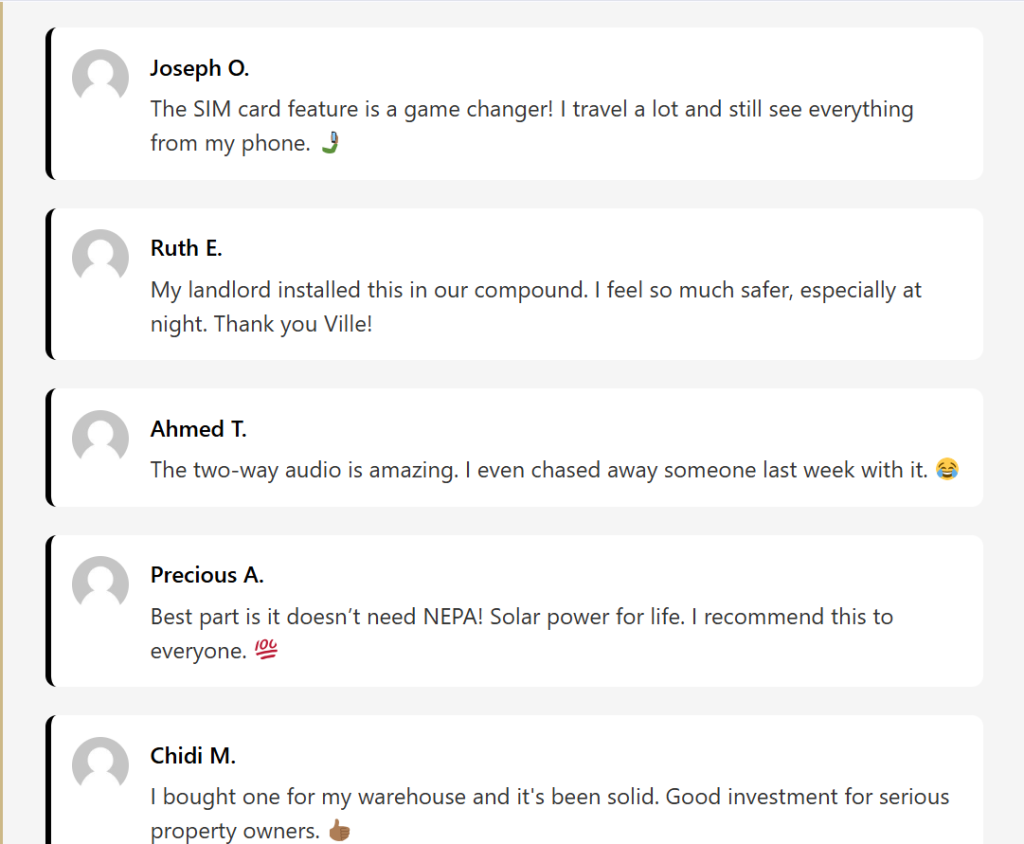Click the name Precious A.
This screenshot has height=844, width=1024.
(207, 575)
